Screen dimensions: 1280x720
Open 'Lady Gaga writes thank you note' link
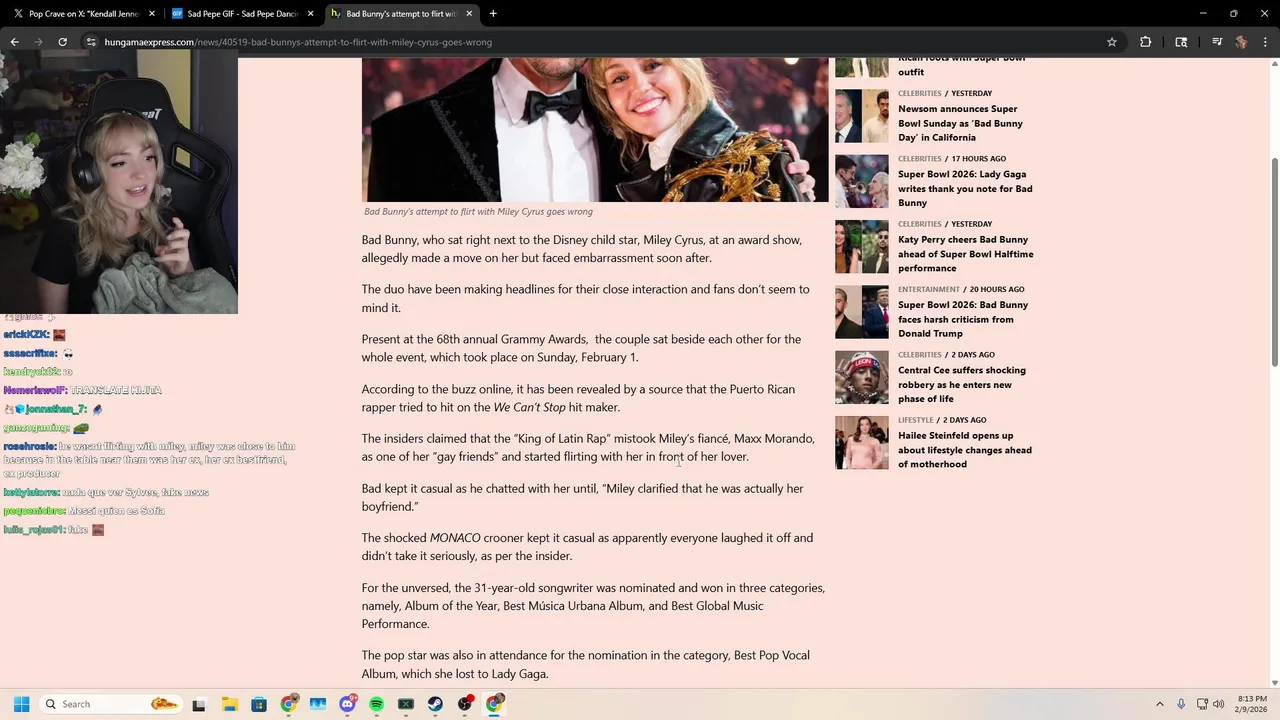click(965, 188)
